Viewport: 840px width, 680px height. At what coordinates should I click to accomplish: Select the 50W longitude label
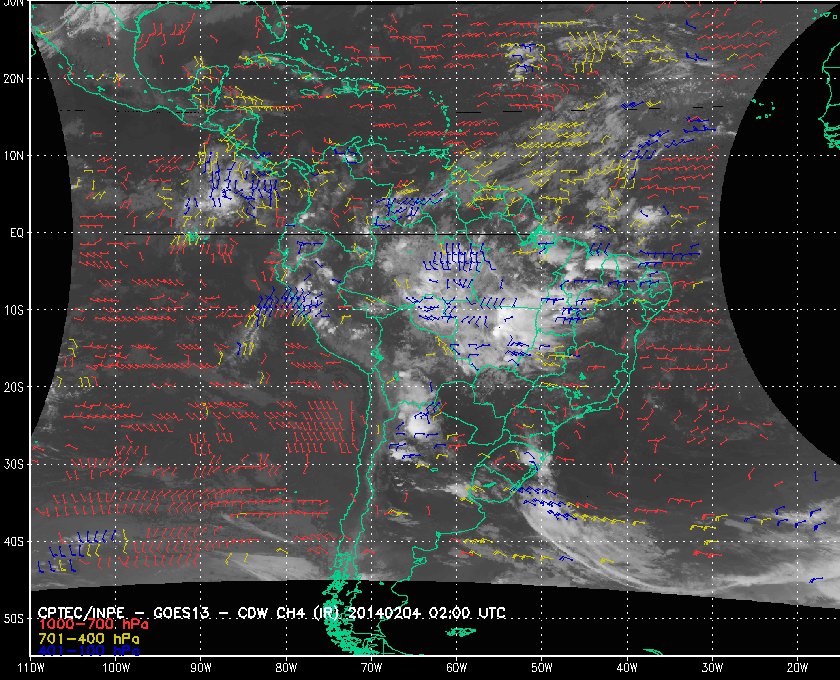click(x=542, y=668)
